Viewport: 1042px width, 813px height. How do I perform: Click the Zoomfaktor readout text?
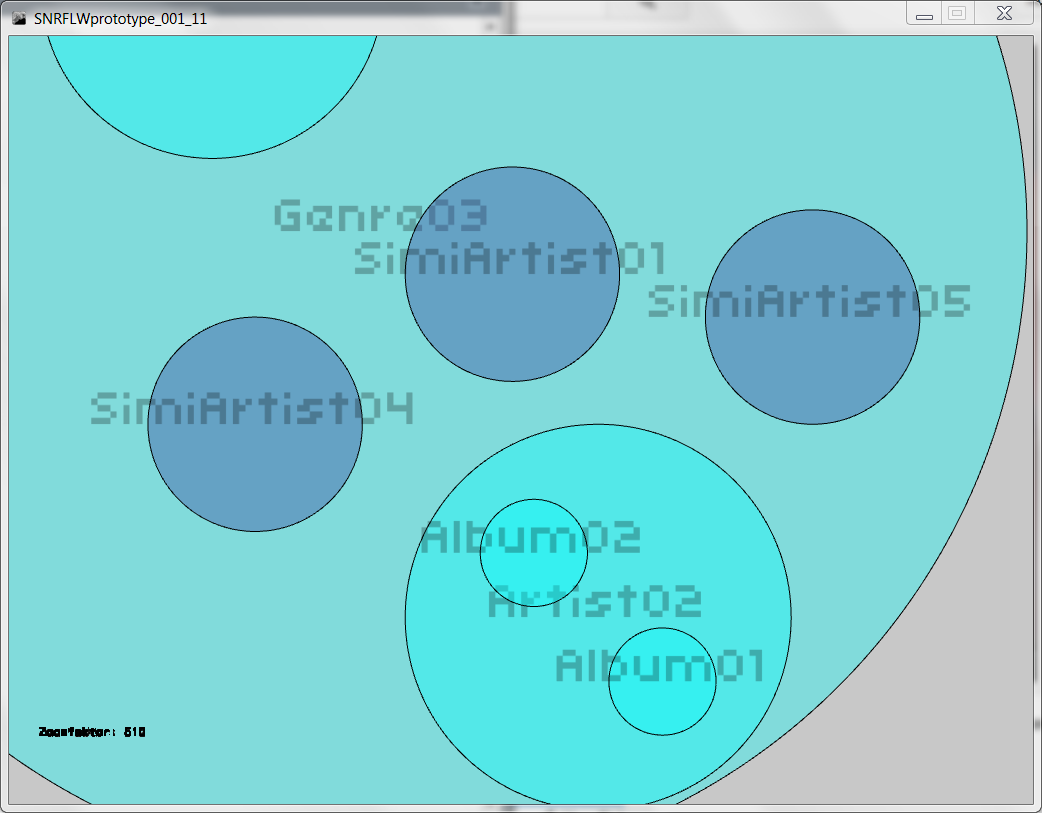pyautogui.click(x=92, y=732)
